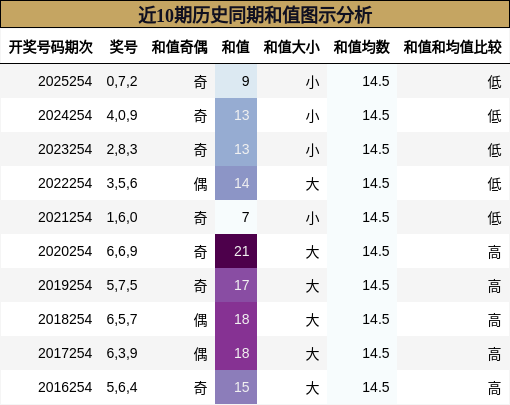Click 偶 parity in 2017254 row

pos(200,354)
